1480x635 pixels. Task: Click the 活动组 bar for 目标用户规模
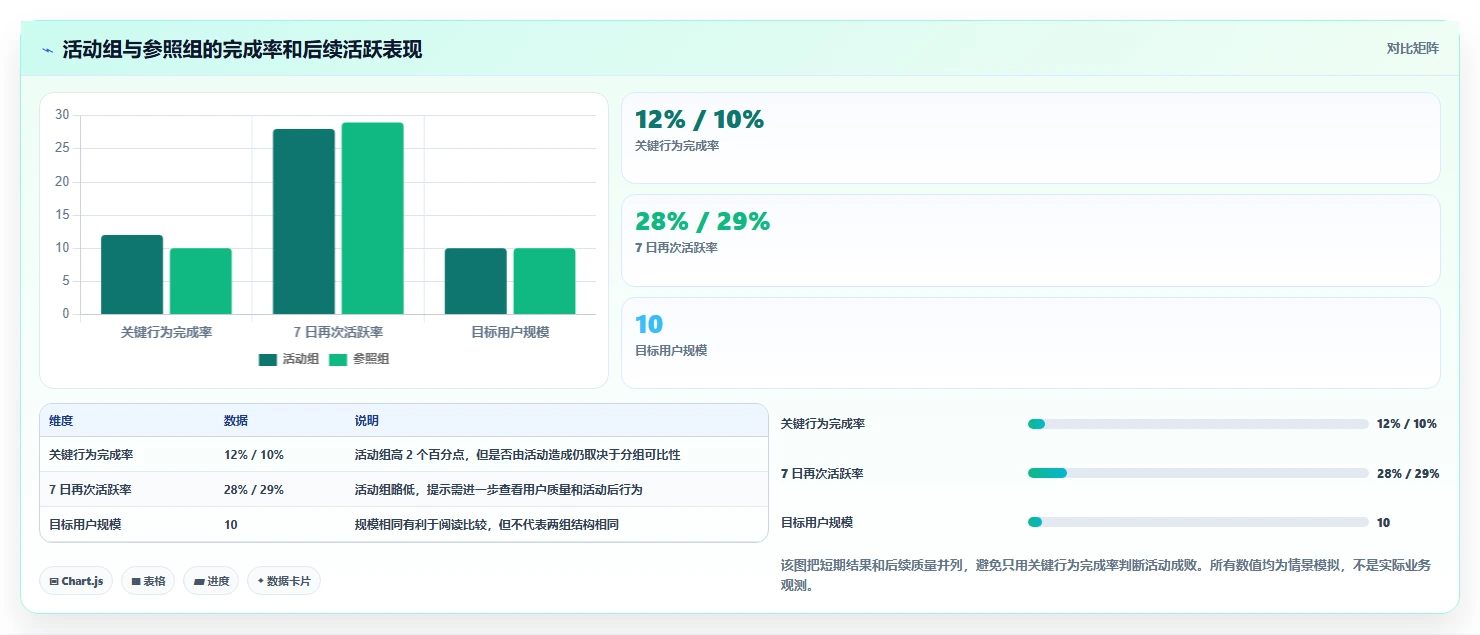(x=476, y=281)
